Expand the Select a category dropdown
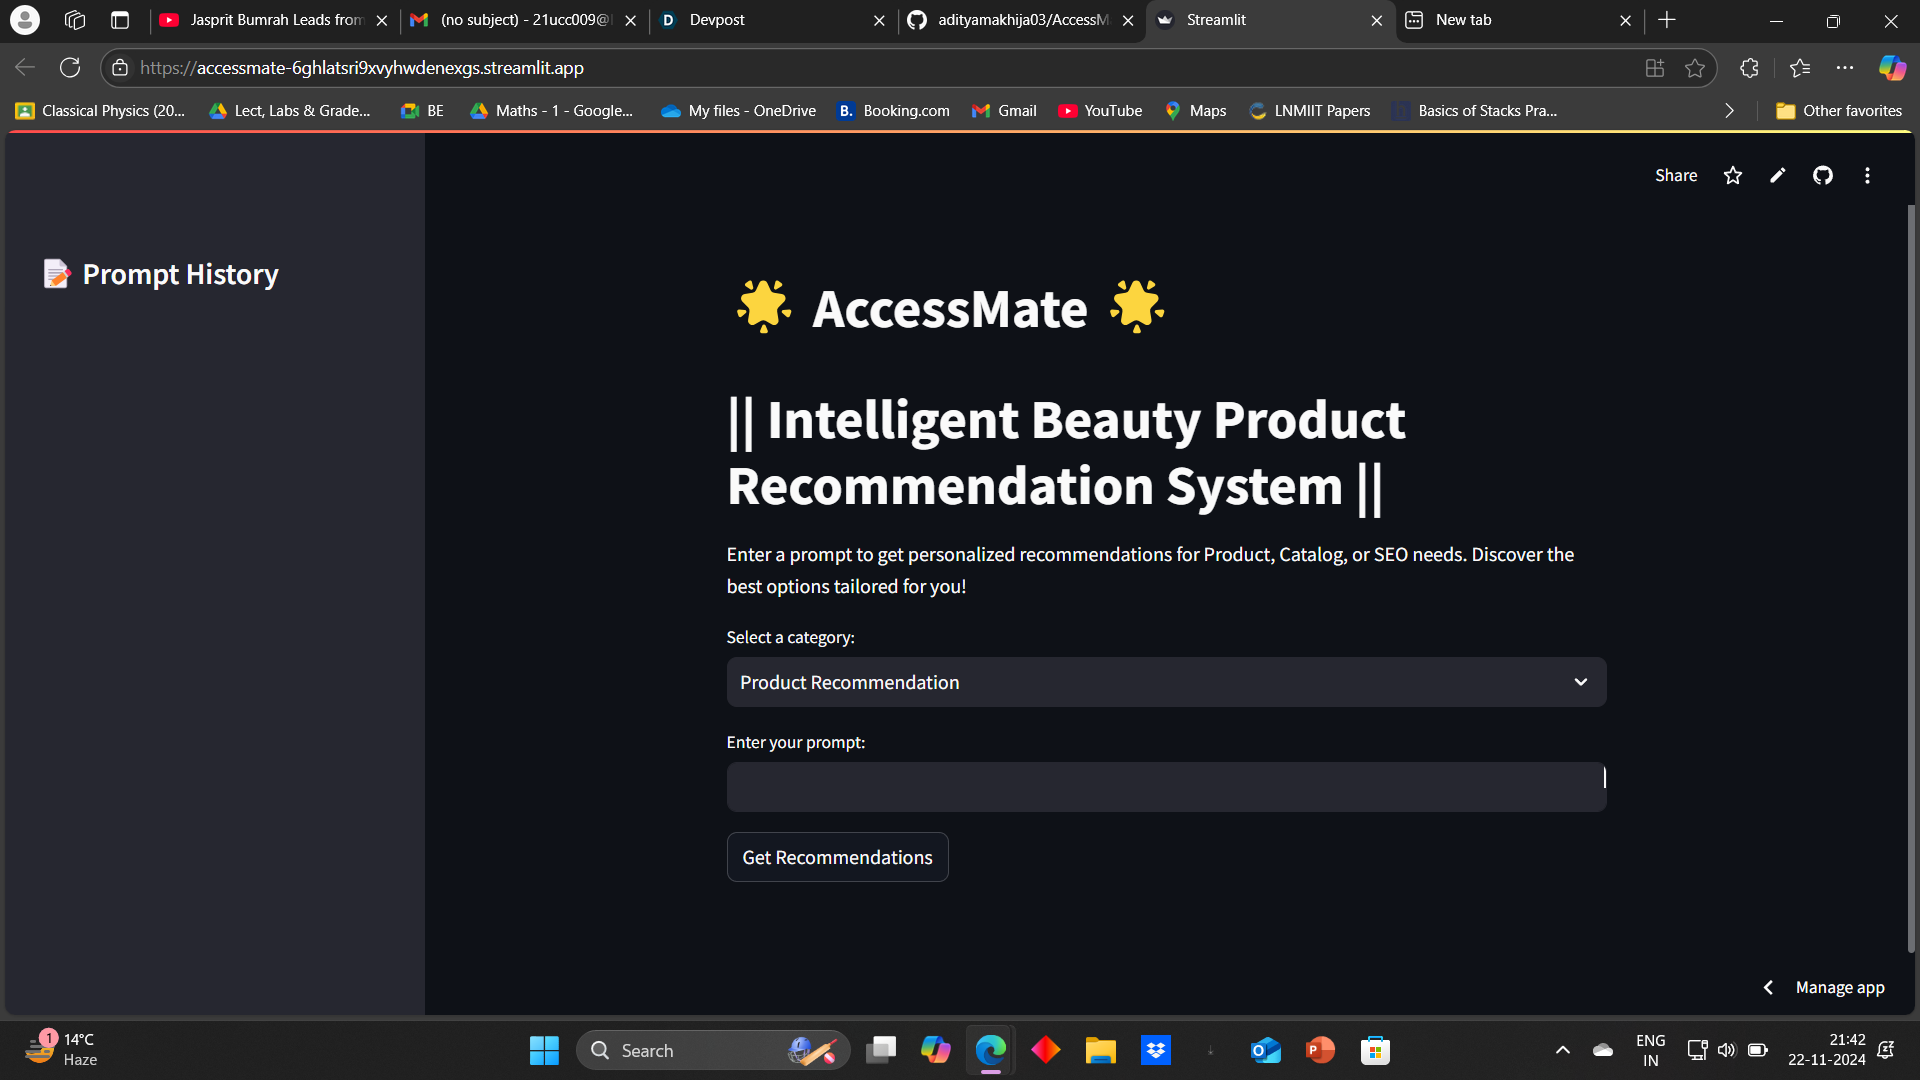Screen dimensions: 1920x1080 pyautogui.click(x=1166, y=682)
